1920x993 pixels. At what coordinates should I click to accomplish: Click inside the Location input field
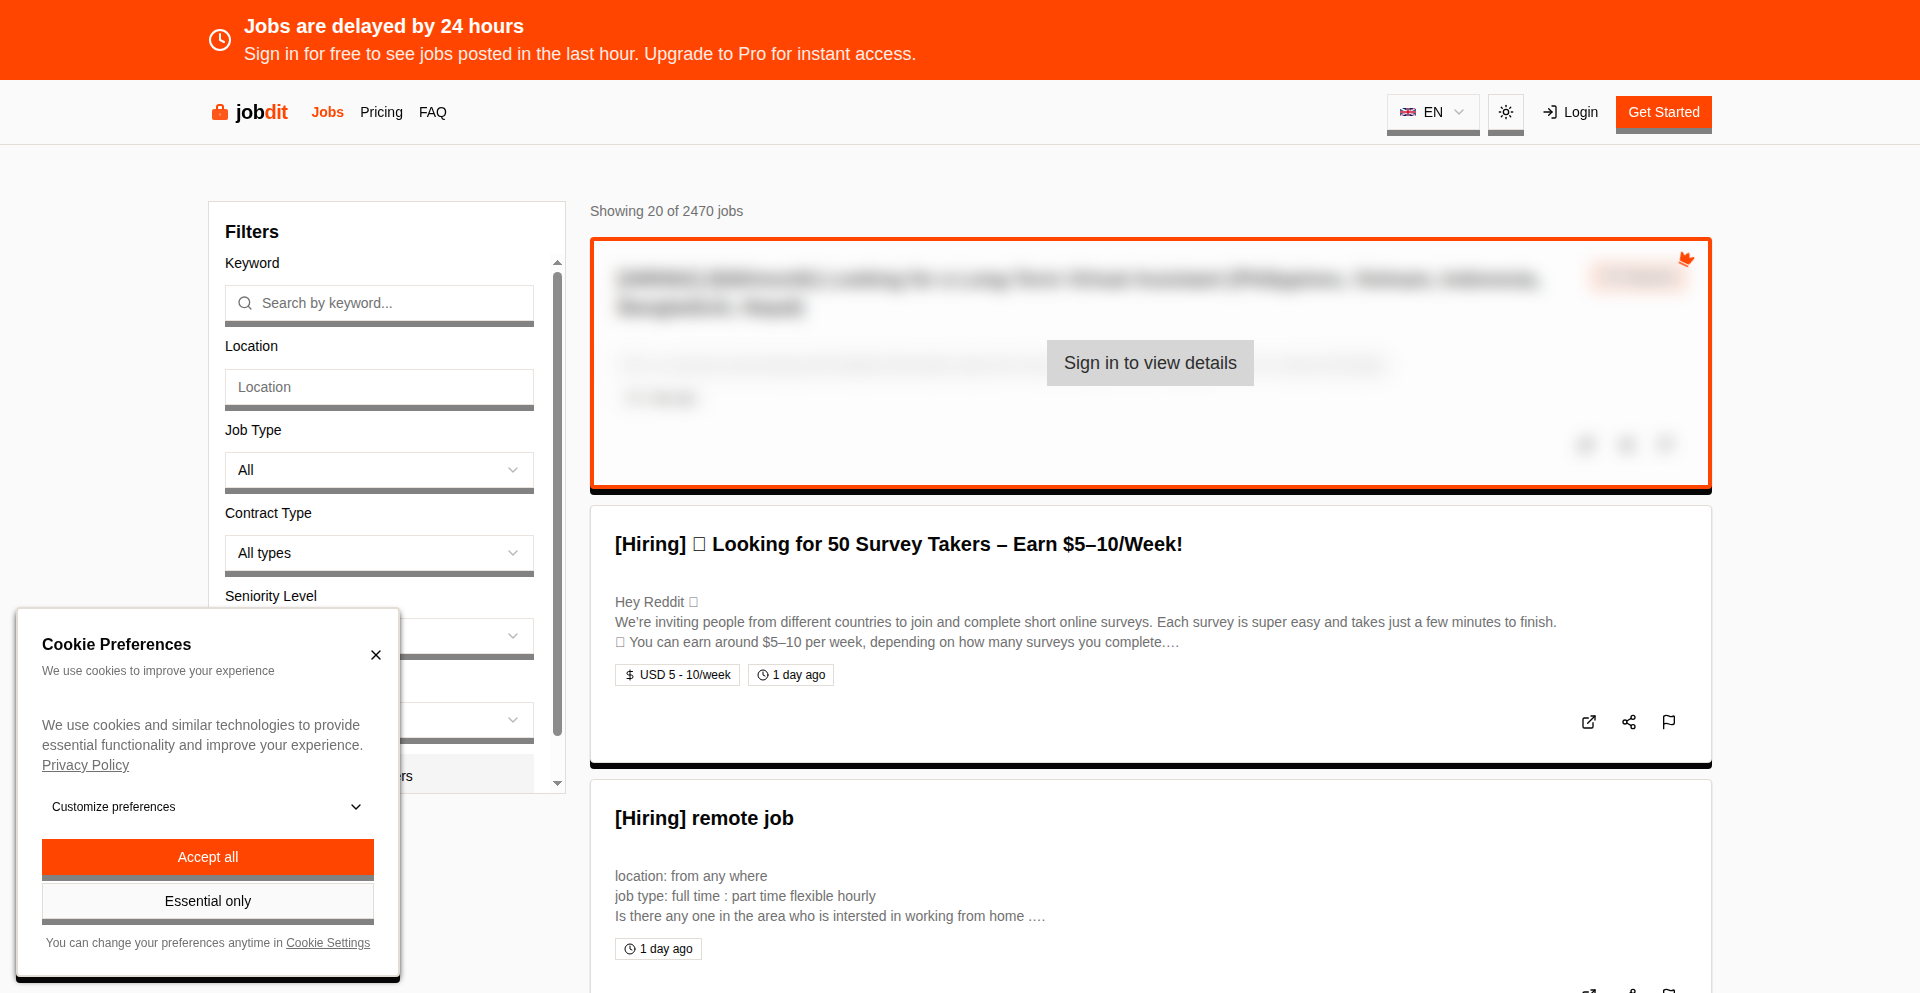coord(379,387)
